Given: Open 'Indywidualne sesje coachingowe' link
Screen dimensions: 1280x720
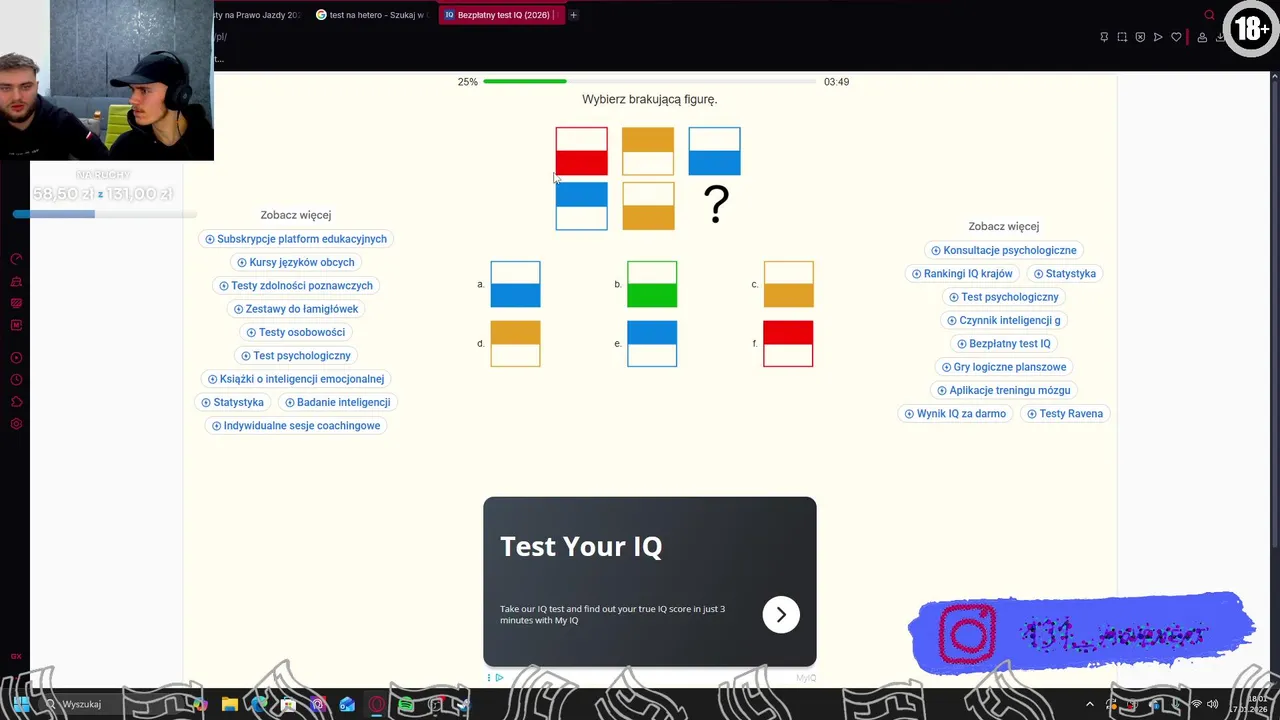Looking at the screenshot, I should pos(295,425).
